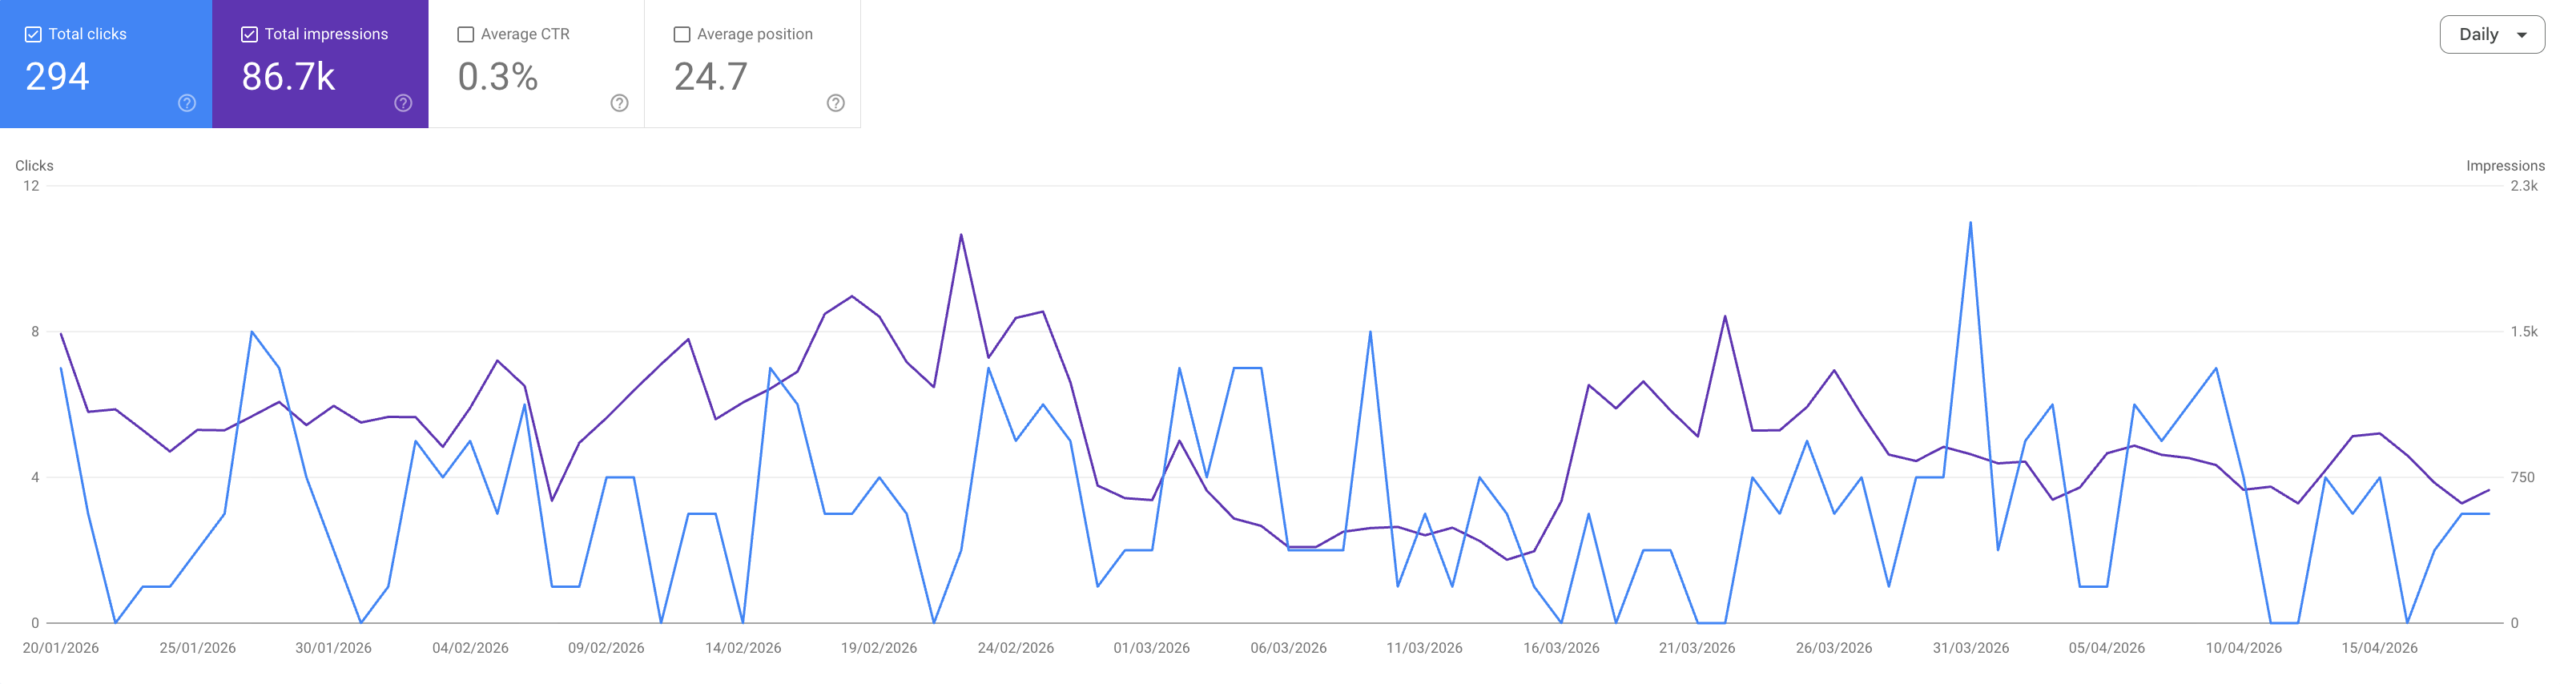Viewport: 2560px width, 684px height.
Task: Disable the Total impressions checkbox
Action: [248, 33]
